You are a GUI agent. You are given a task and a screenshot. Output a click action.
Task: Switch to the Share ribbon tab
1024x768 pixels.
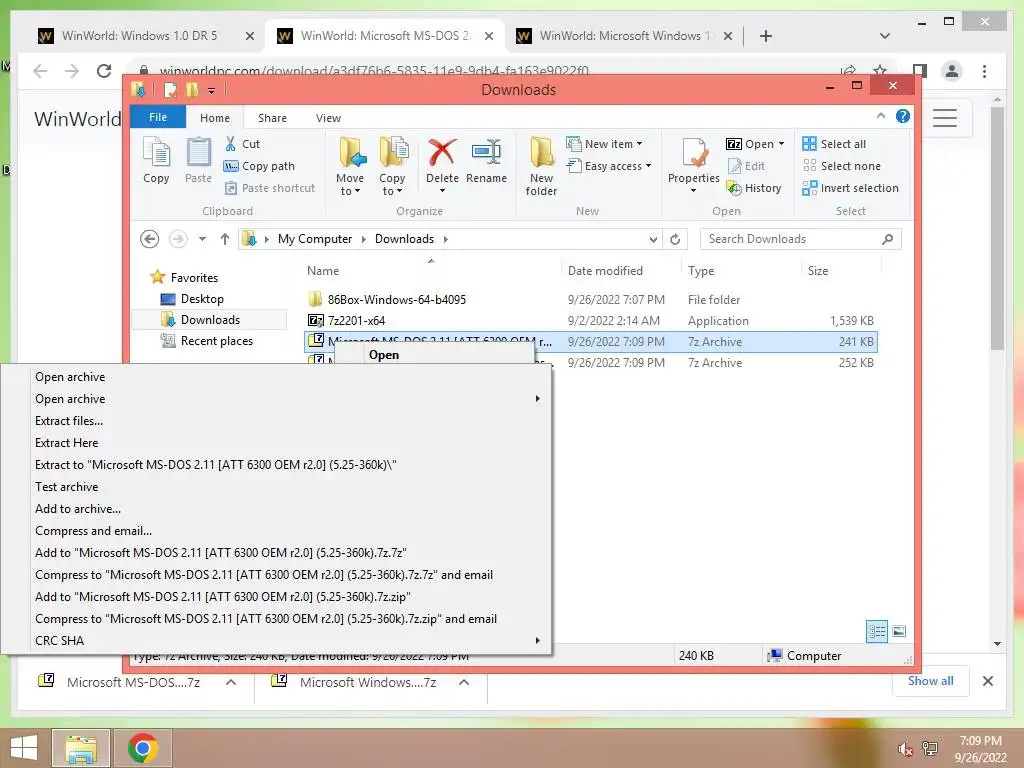coord(272,118)
